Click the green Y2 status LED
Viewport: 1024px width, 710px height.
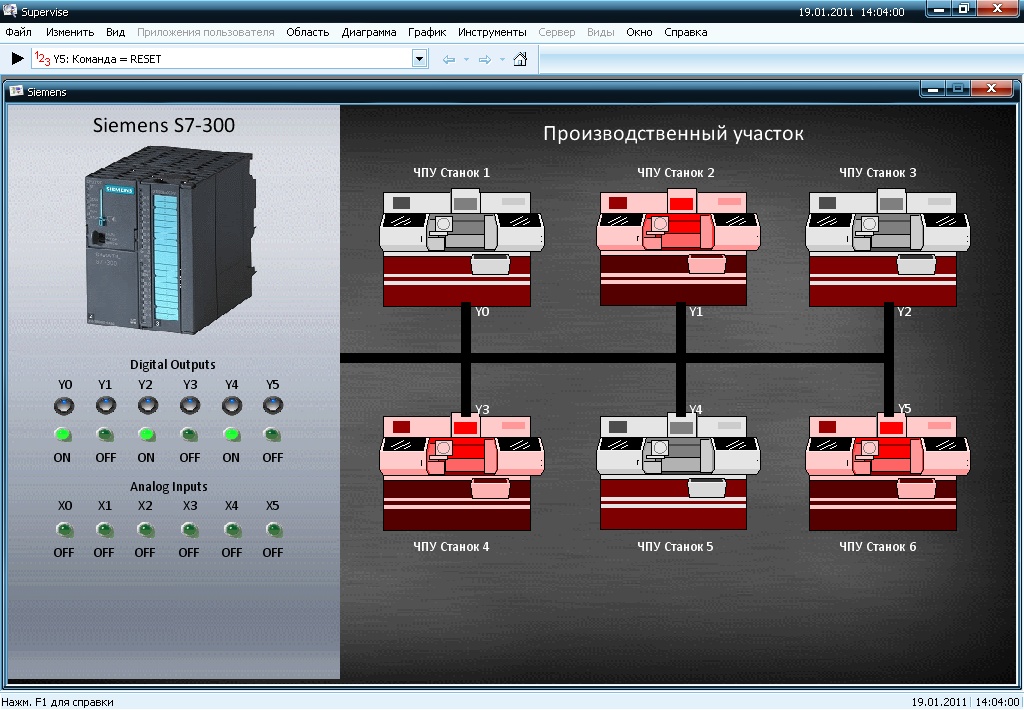146,434
